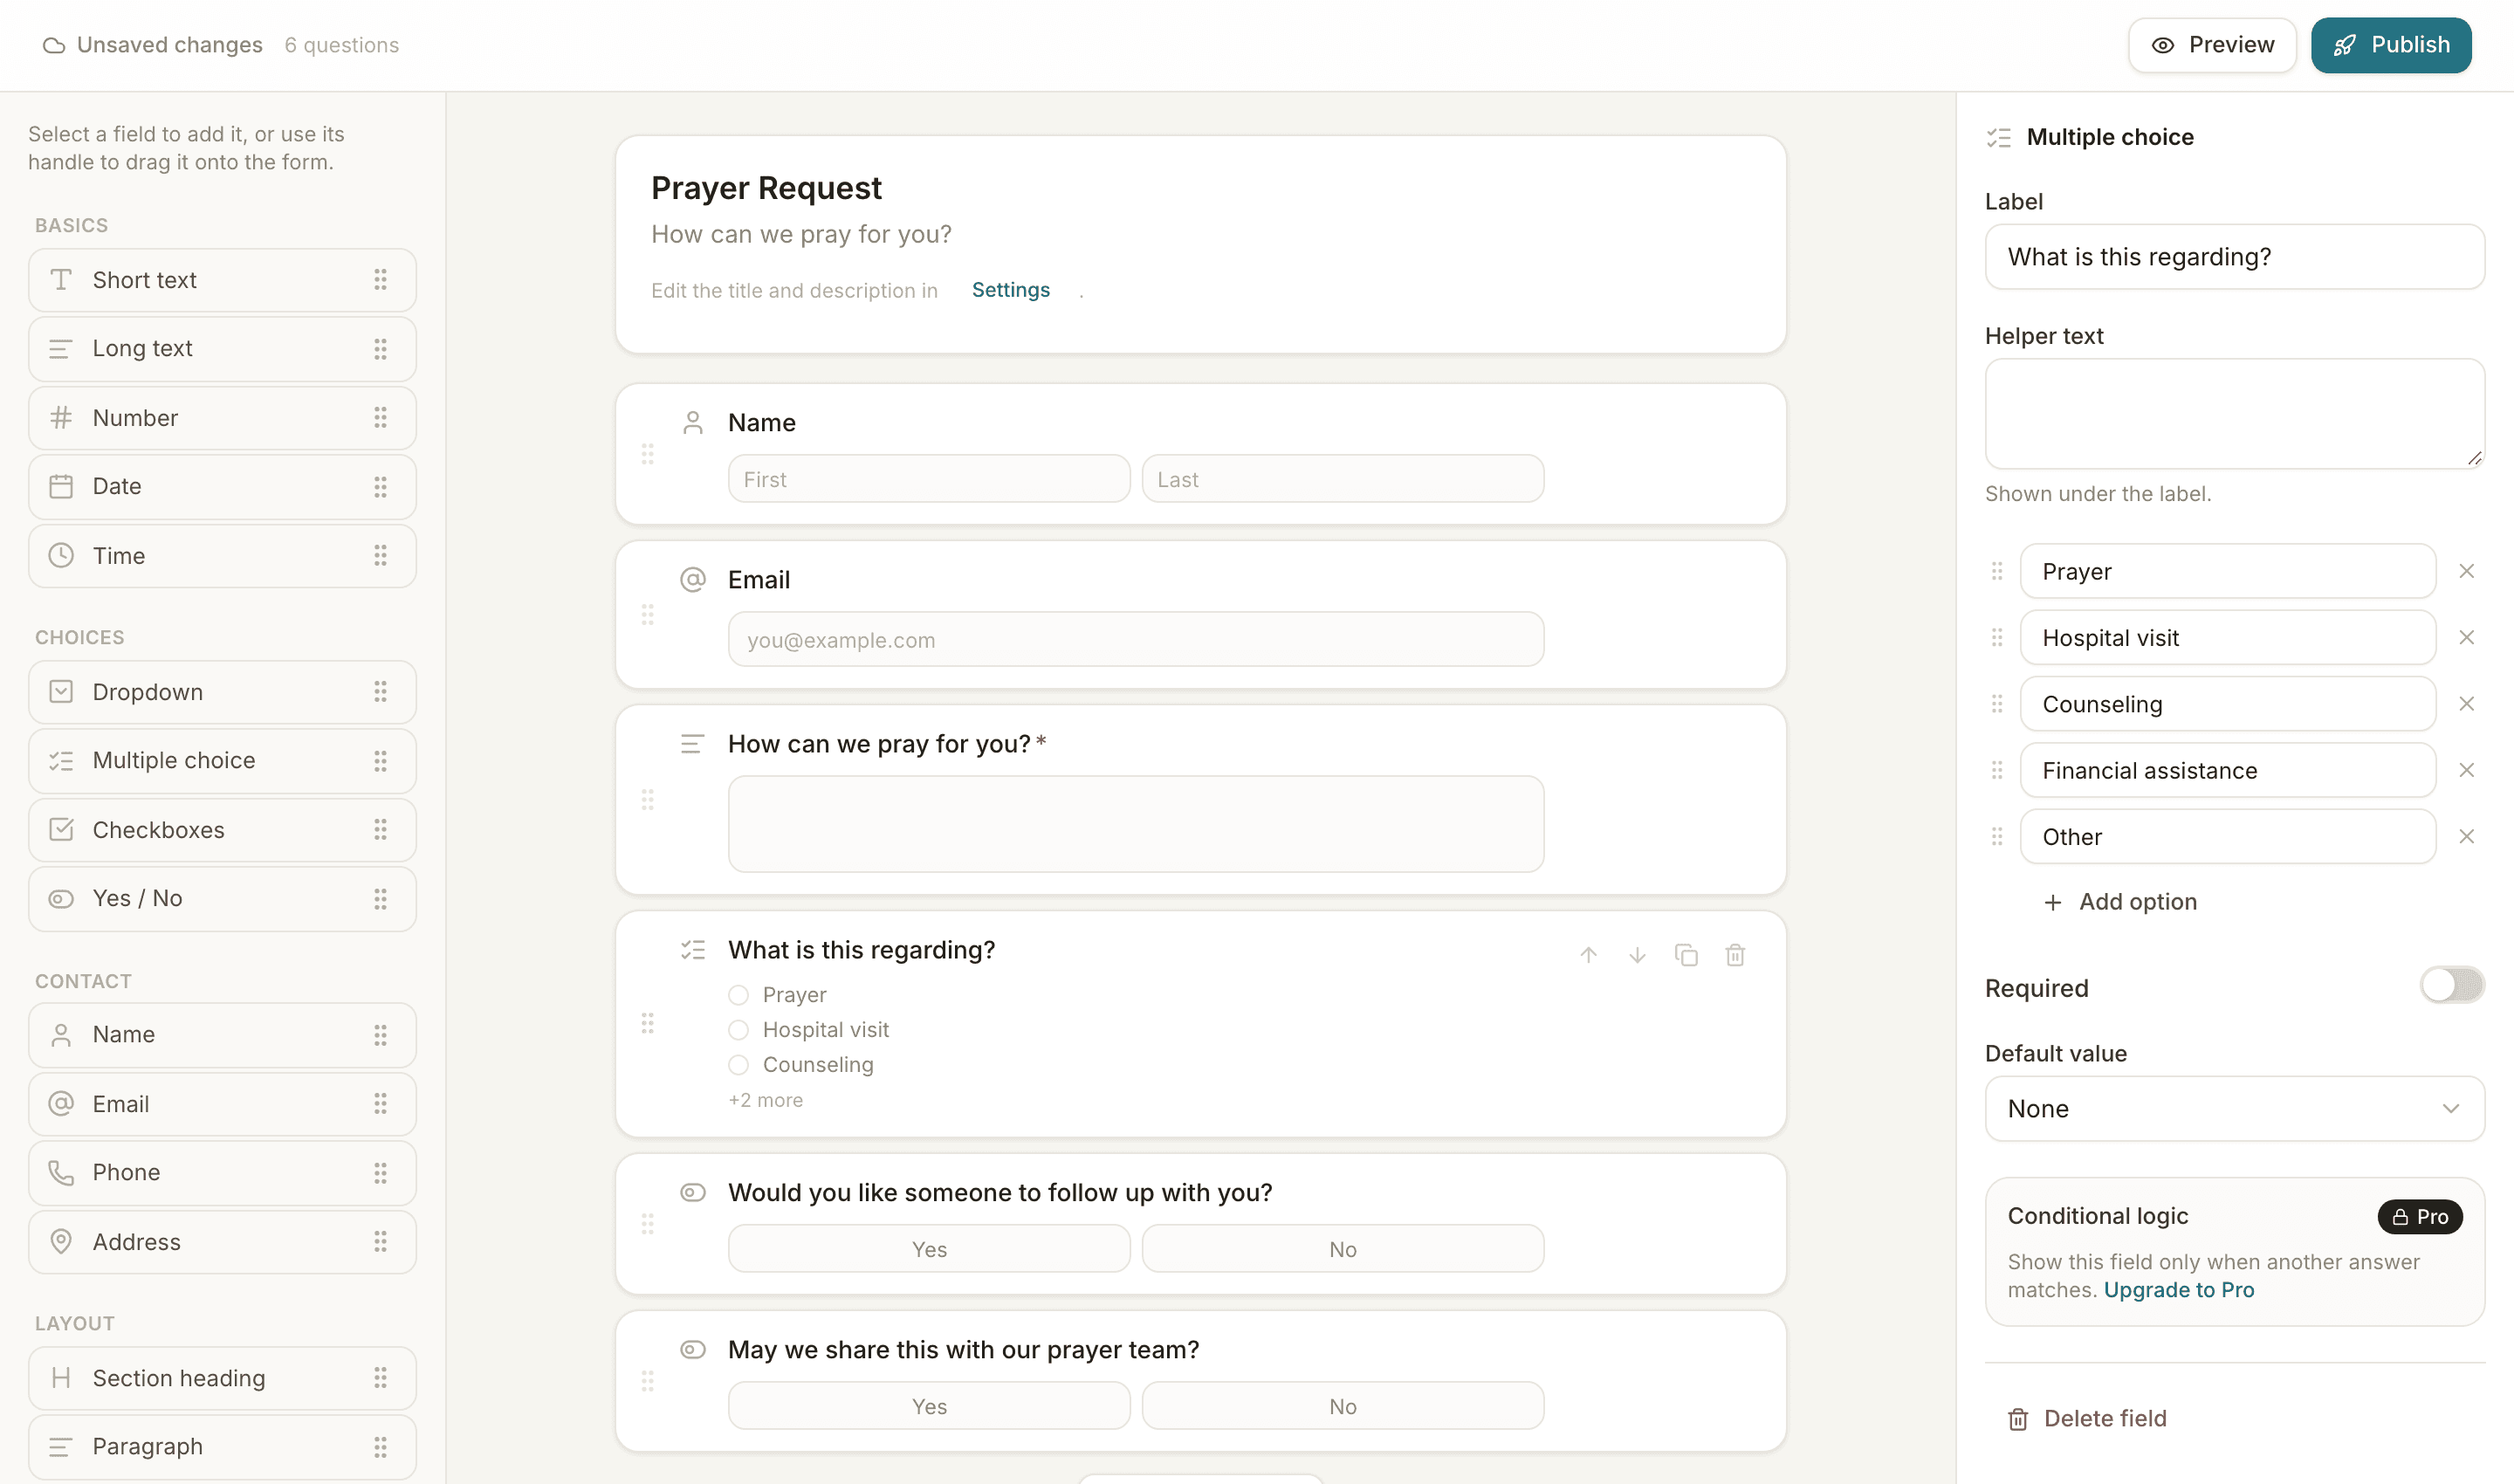Viewport: 2514px width, 1484px height.
Task: Add a Number field
Action: pyautogui.click(x=222, y=418)
